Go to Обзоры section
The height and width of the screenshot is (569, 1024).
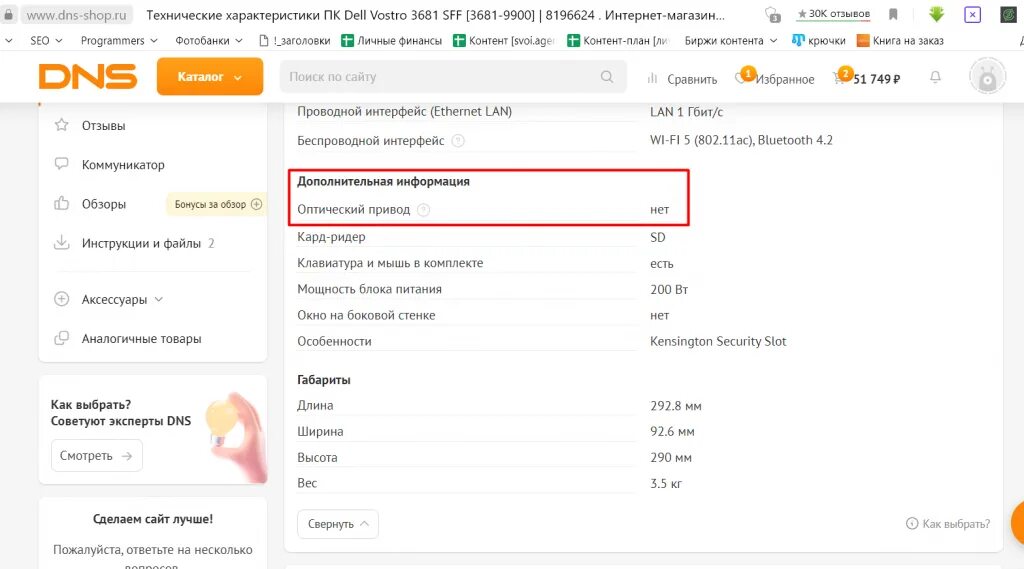tap(103, 204)
